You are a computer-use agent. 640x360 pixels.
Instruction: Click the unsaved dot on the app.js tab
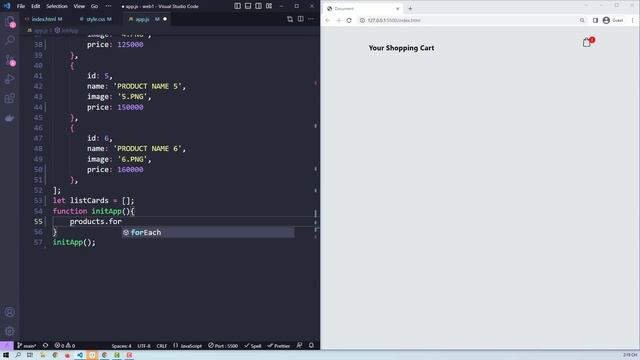(x=165, y=19)
